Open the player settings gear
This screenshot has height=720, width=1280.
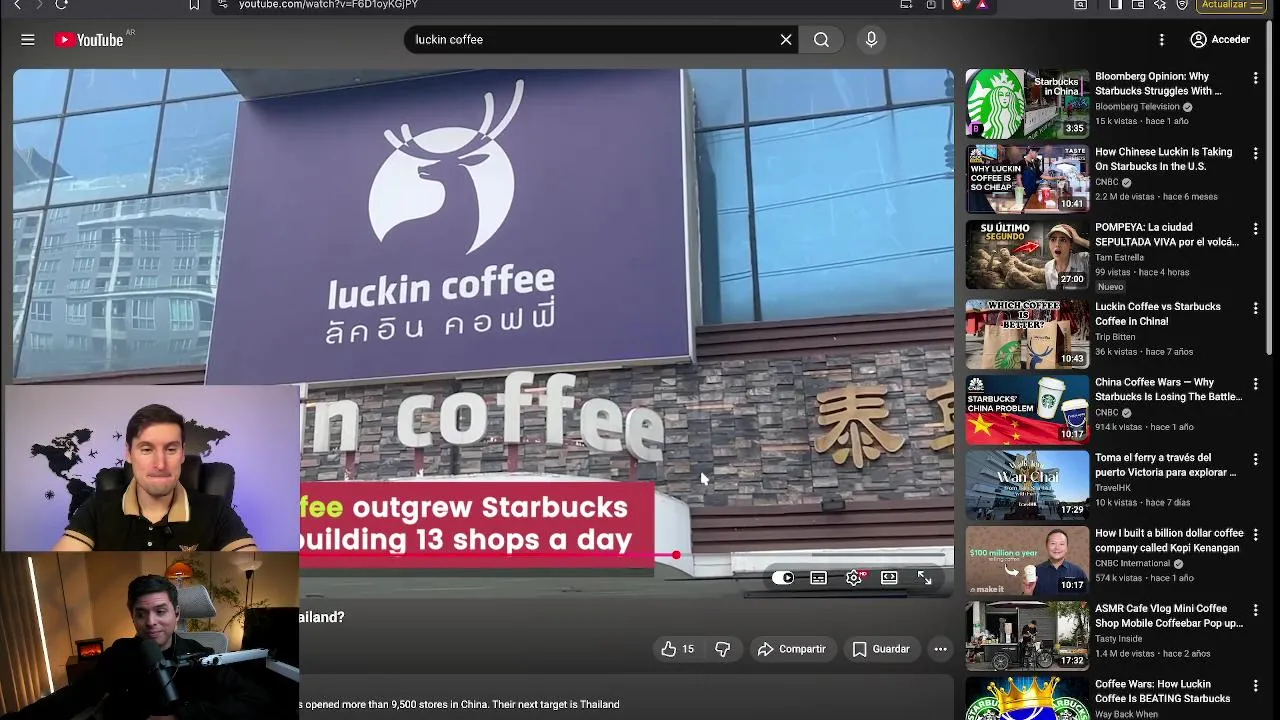854,578
